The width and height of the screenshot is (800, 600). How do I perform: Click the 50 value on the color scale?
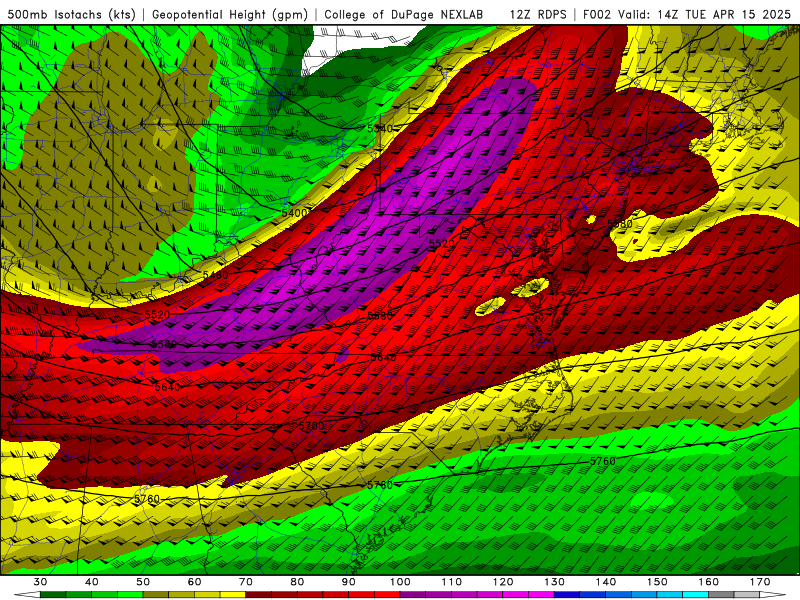point(143,582)
